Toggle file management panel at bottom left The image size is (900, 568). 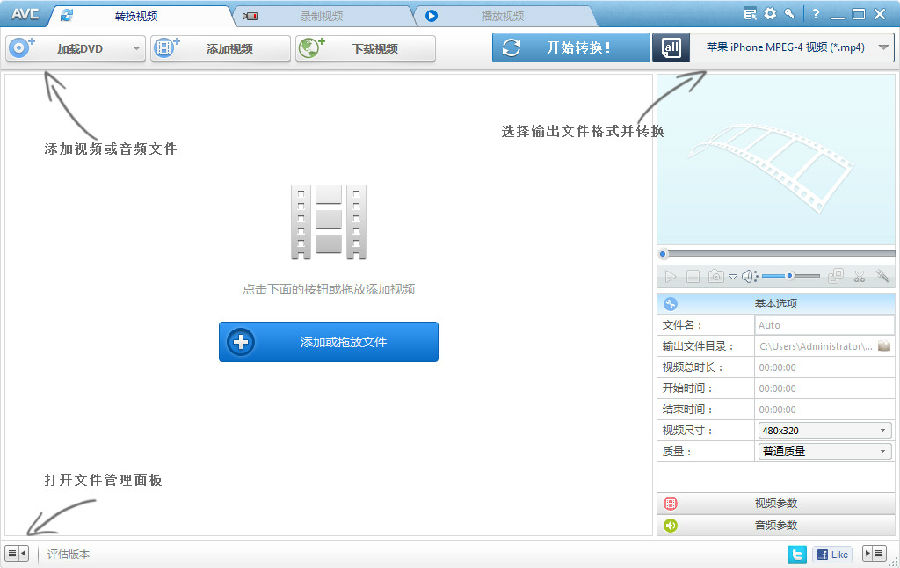pos(16,554)
